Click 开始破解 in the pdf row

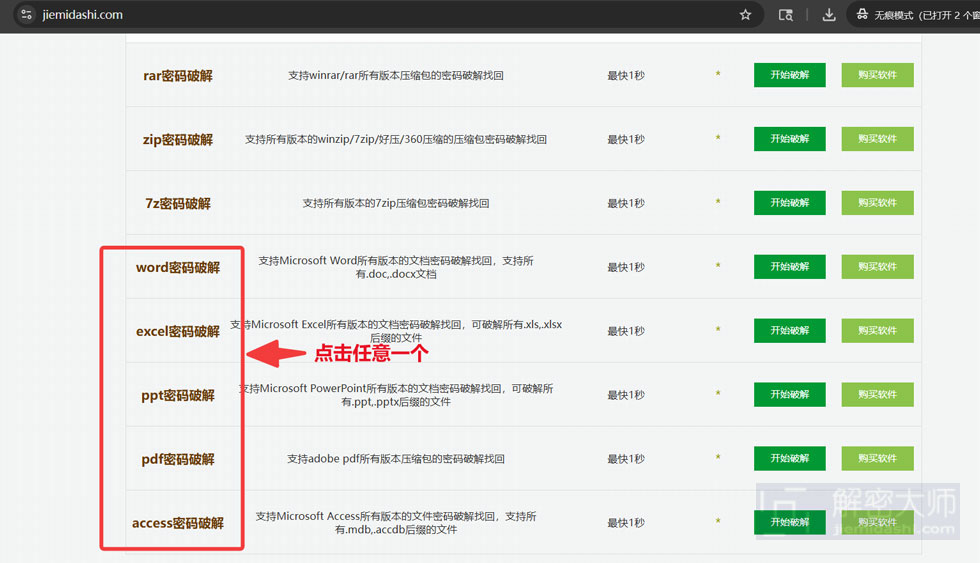[789, 458]
